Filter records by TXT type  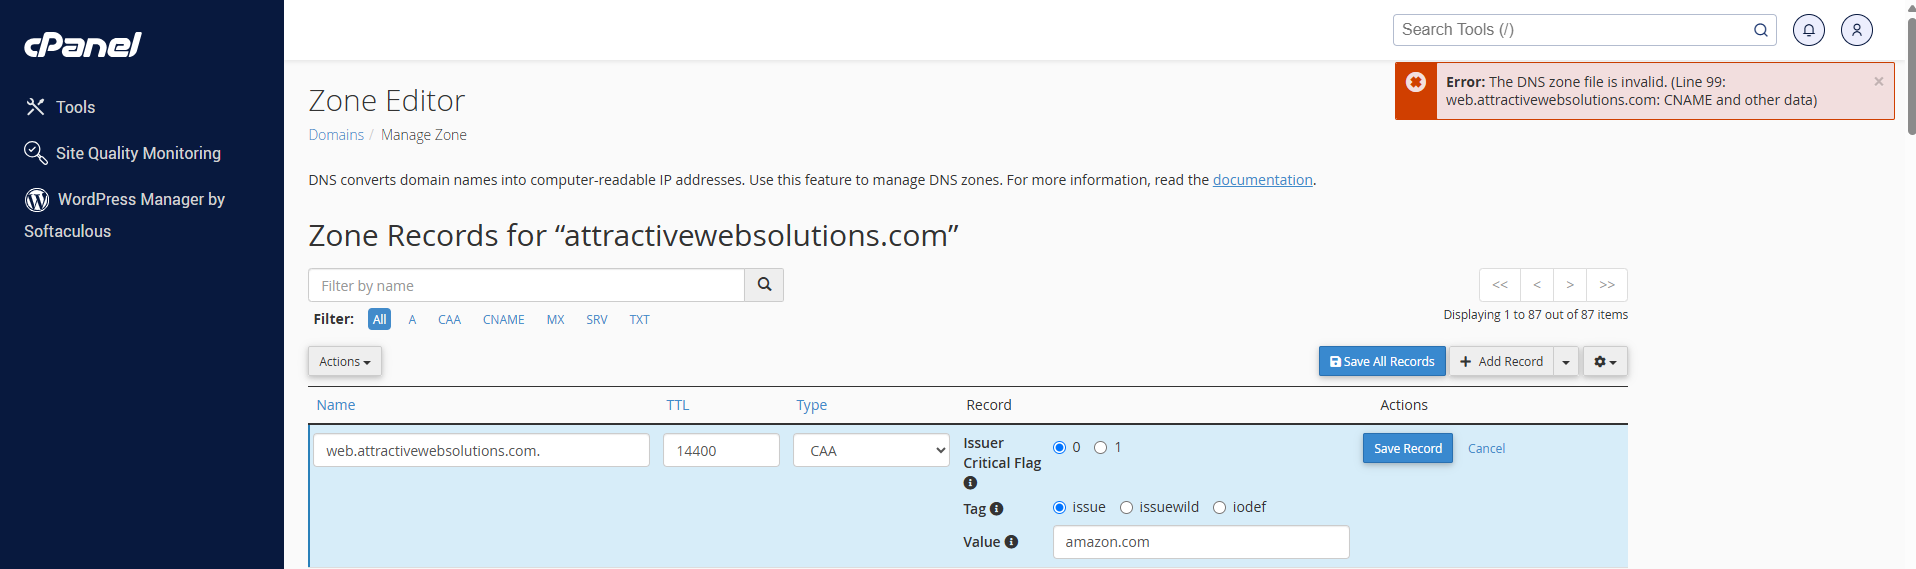(639, 319)
